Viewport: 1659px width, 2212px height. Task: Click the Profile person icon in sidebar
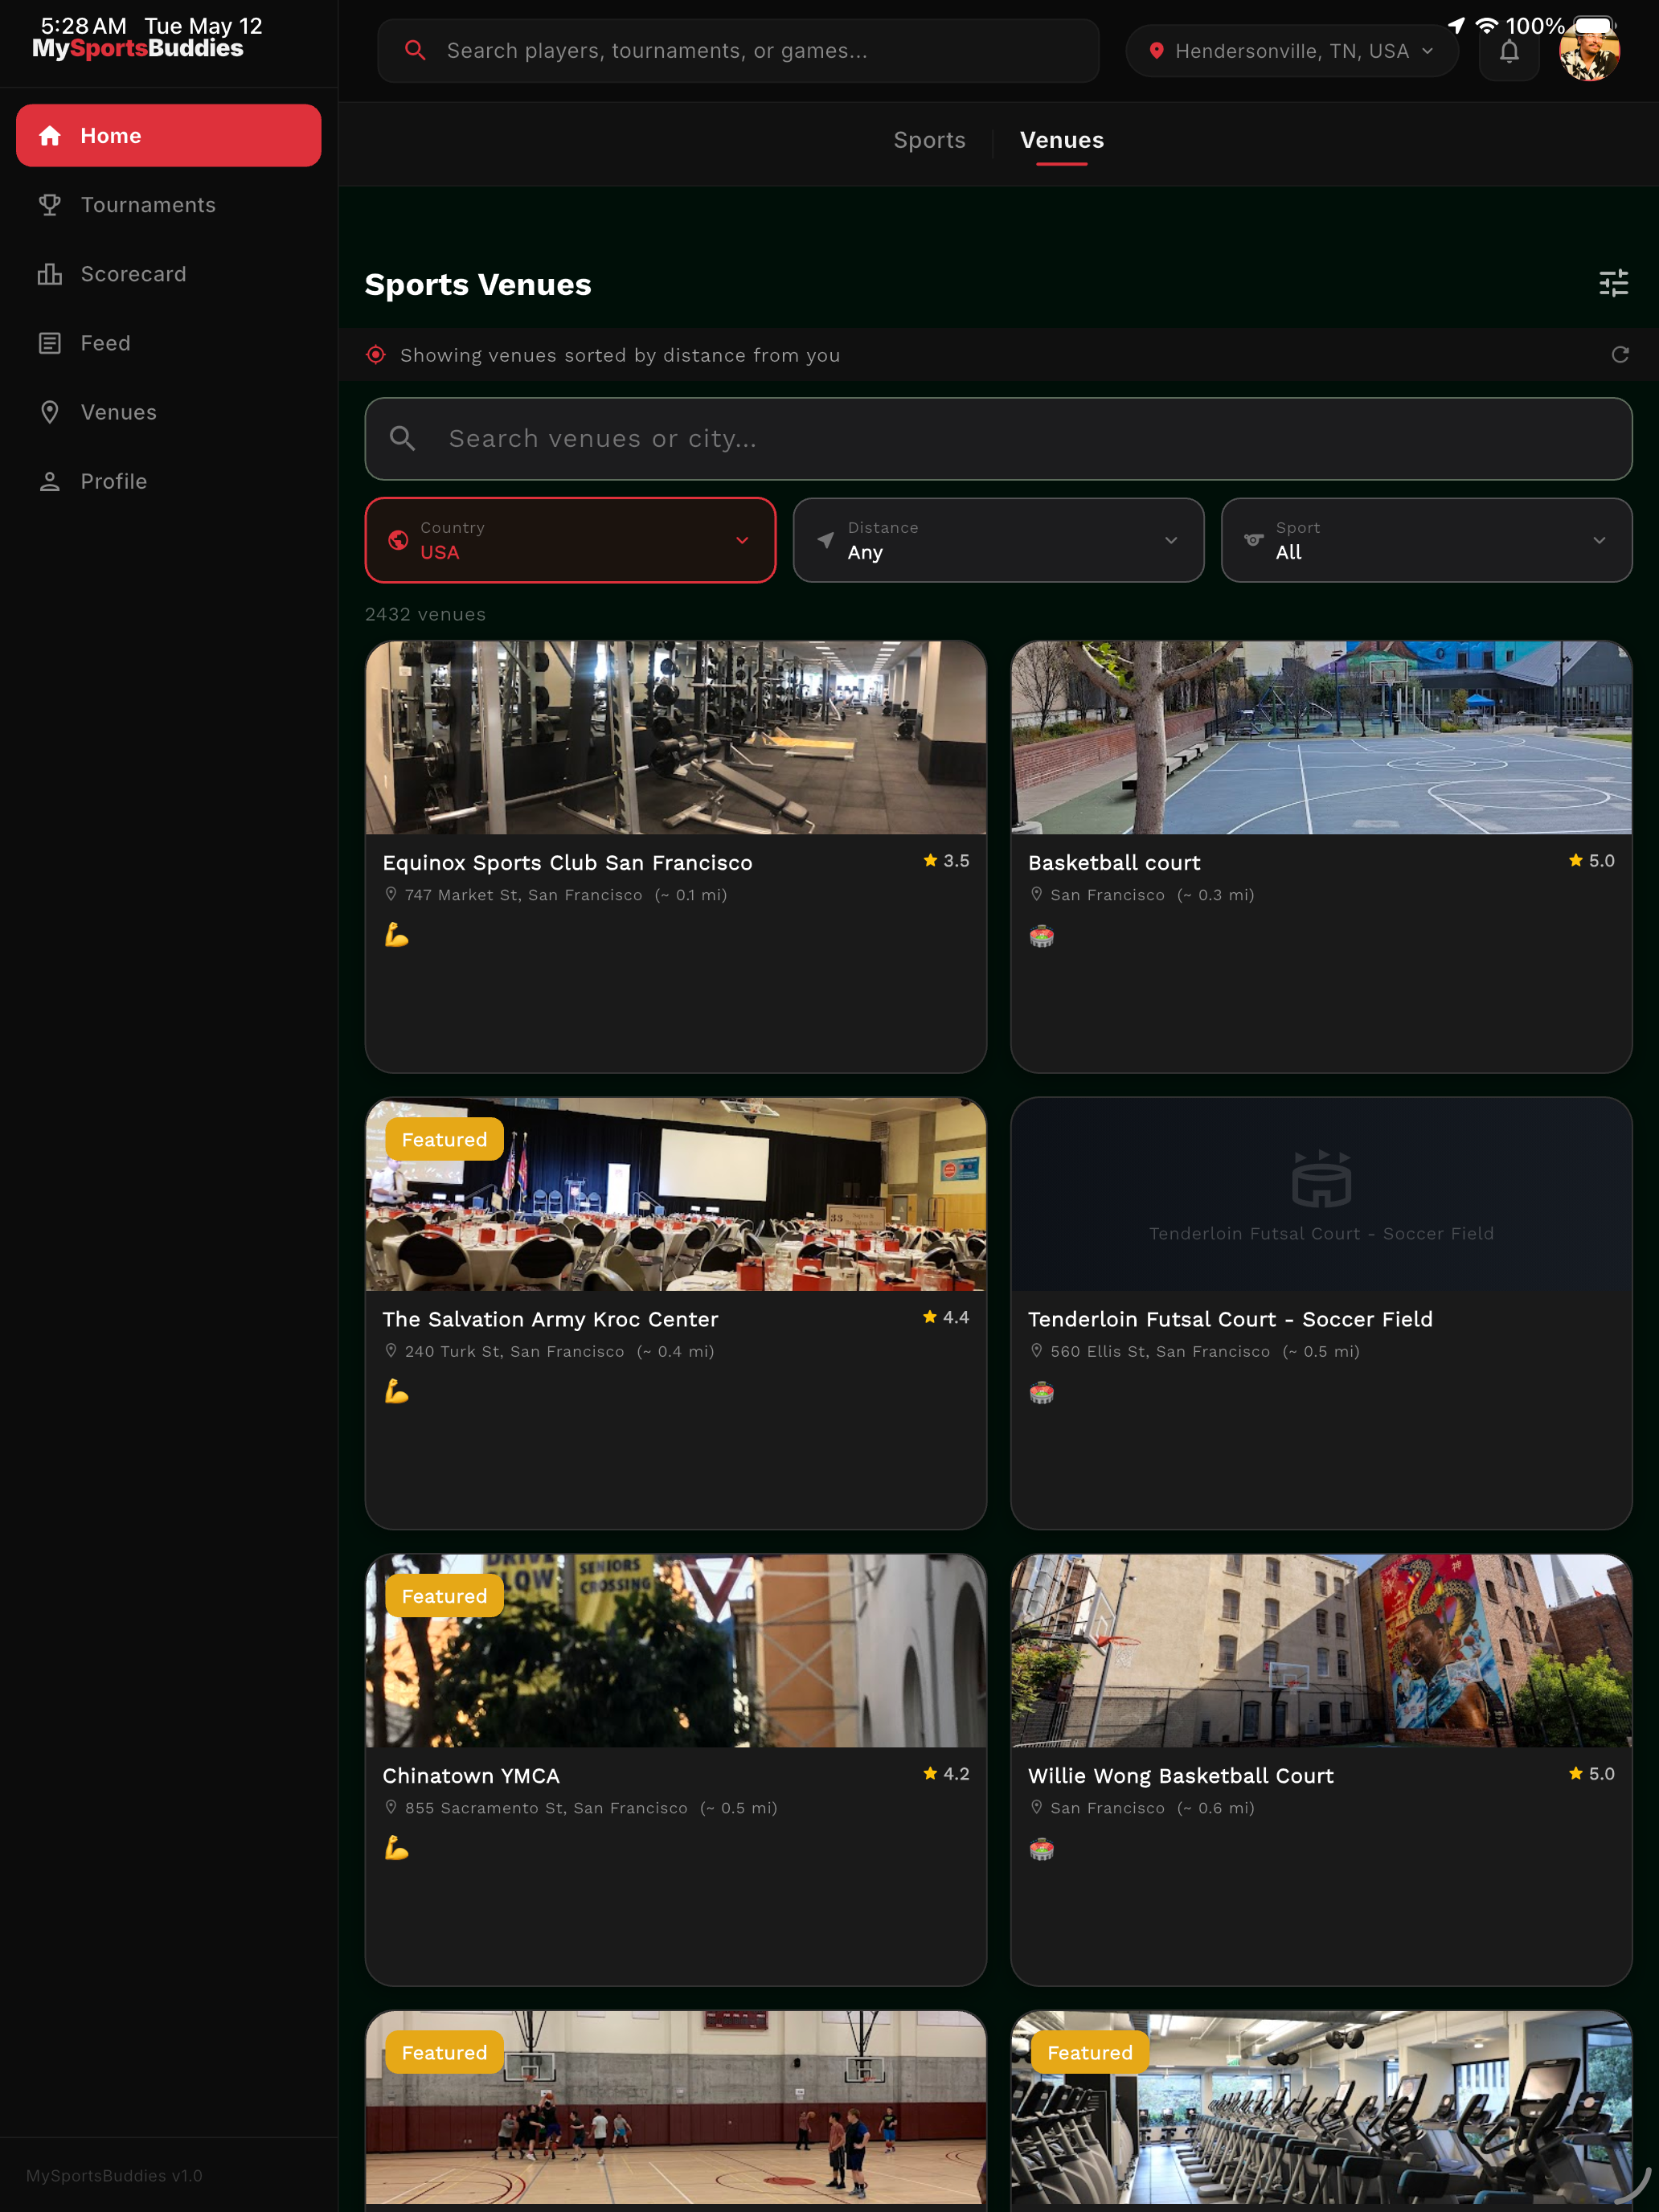click(x=49, y=481)
